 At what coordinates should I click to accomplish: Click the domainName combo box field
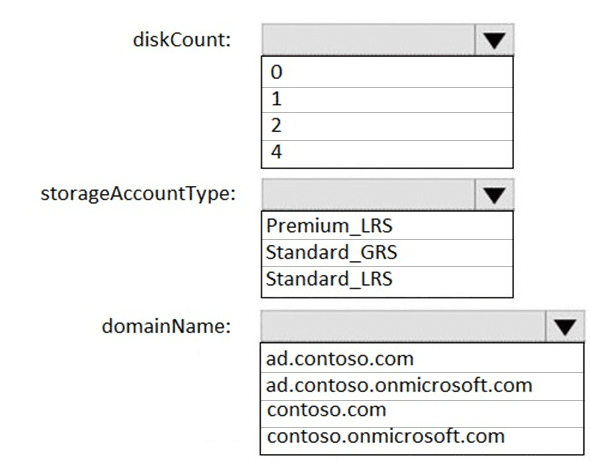click(x=403, y=326)
